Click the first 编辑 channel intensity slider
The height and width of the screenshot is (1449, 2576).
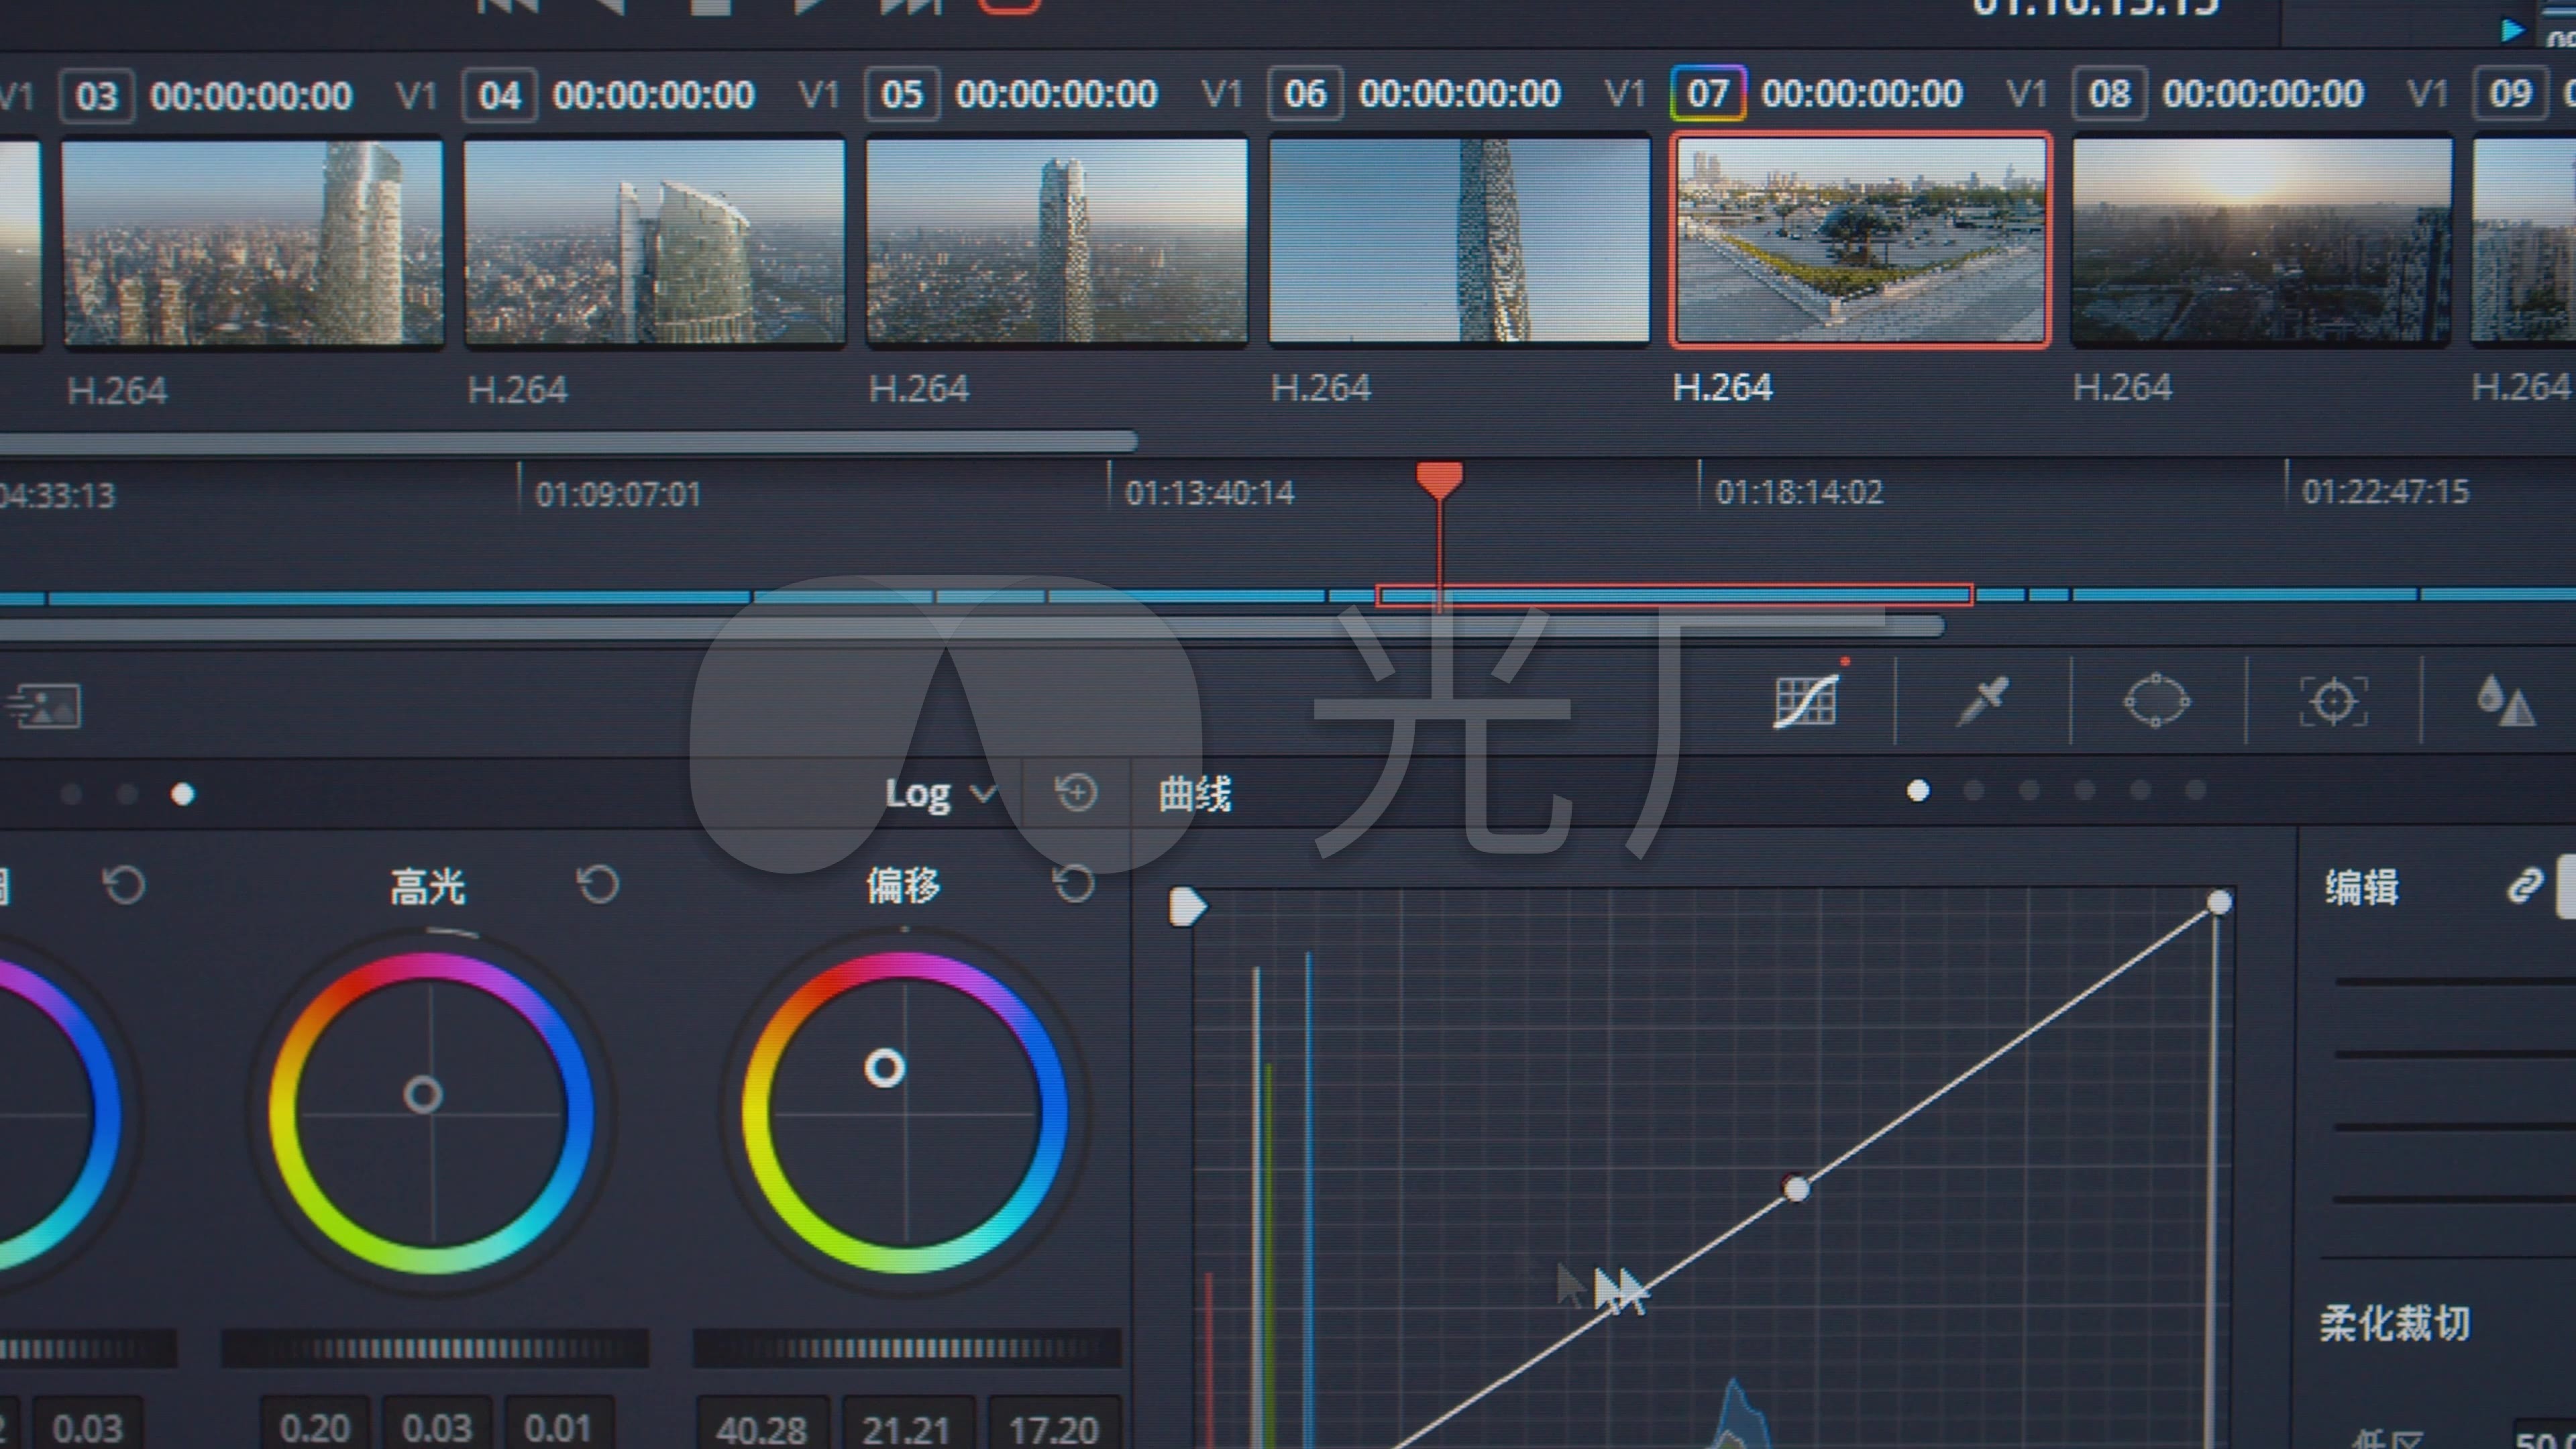2455,982
